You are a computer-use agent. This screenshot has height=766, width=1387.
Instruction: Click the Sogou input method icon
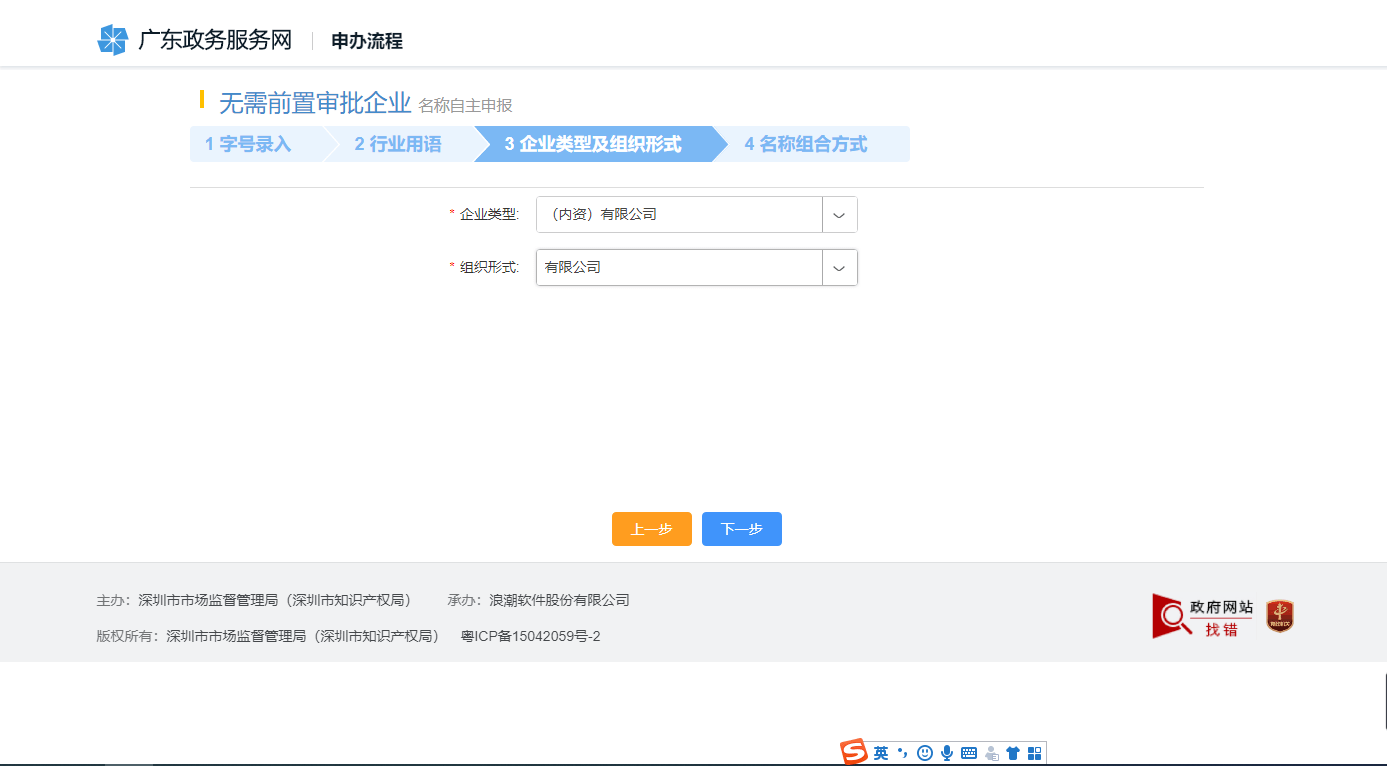[855, 751]
